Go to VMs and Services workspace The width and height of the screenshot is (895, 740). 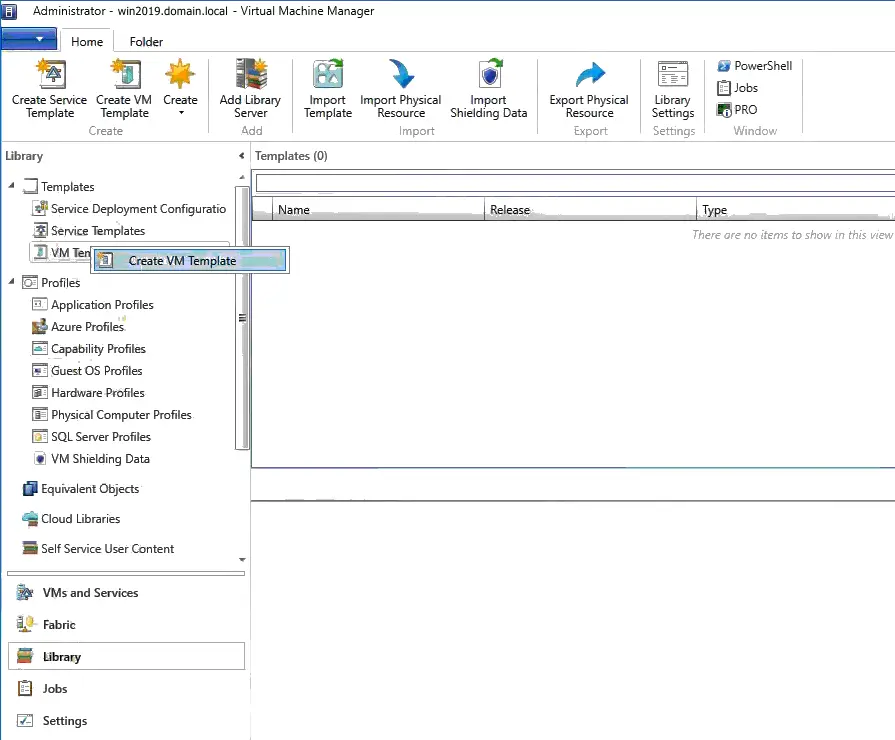127,593
